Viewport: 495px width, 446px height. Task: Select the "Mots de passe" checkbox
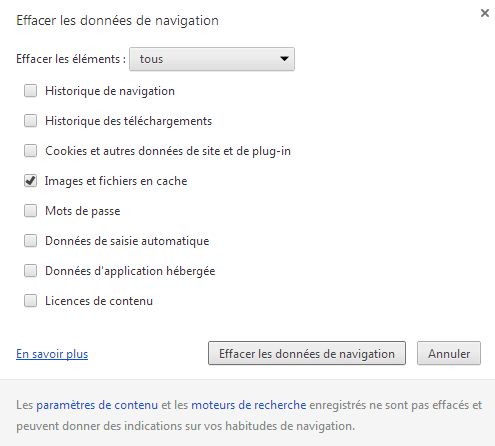click(30, 211)
